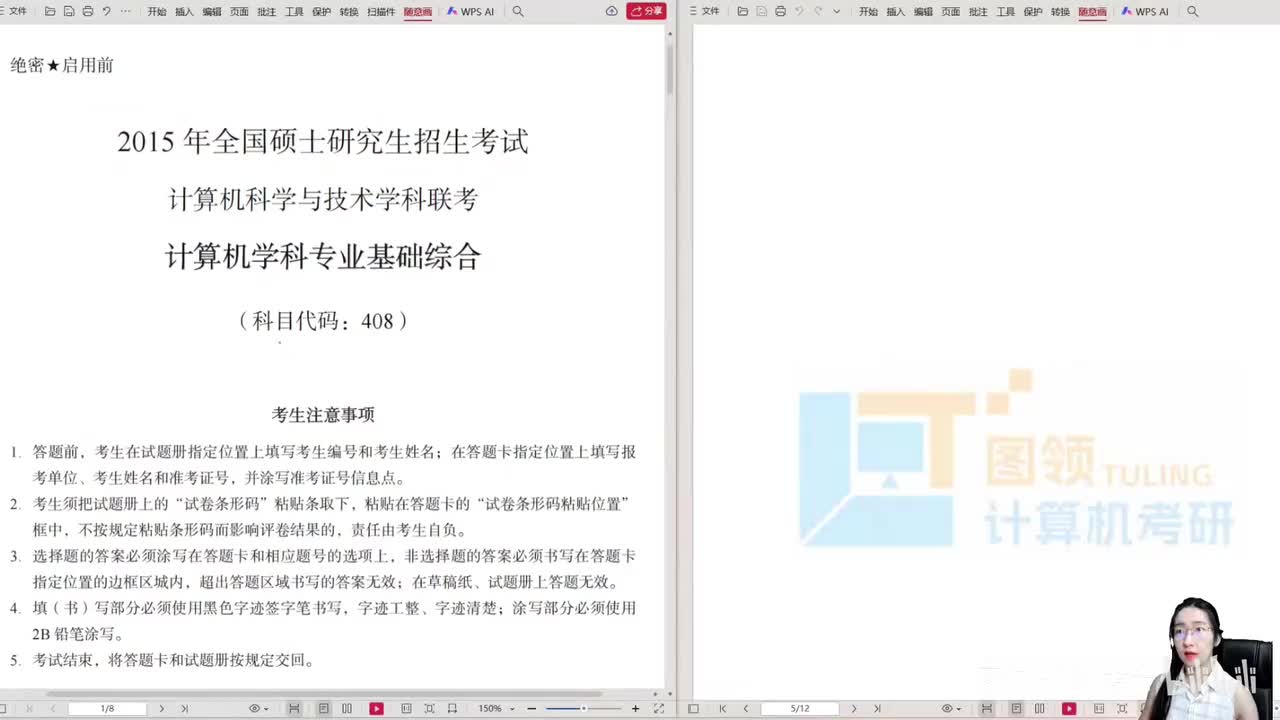Click the （科目代码：408） text
Image resolution: width=1280 pixels, height=720 pixels.
(323, 321)
